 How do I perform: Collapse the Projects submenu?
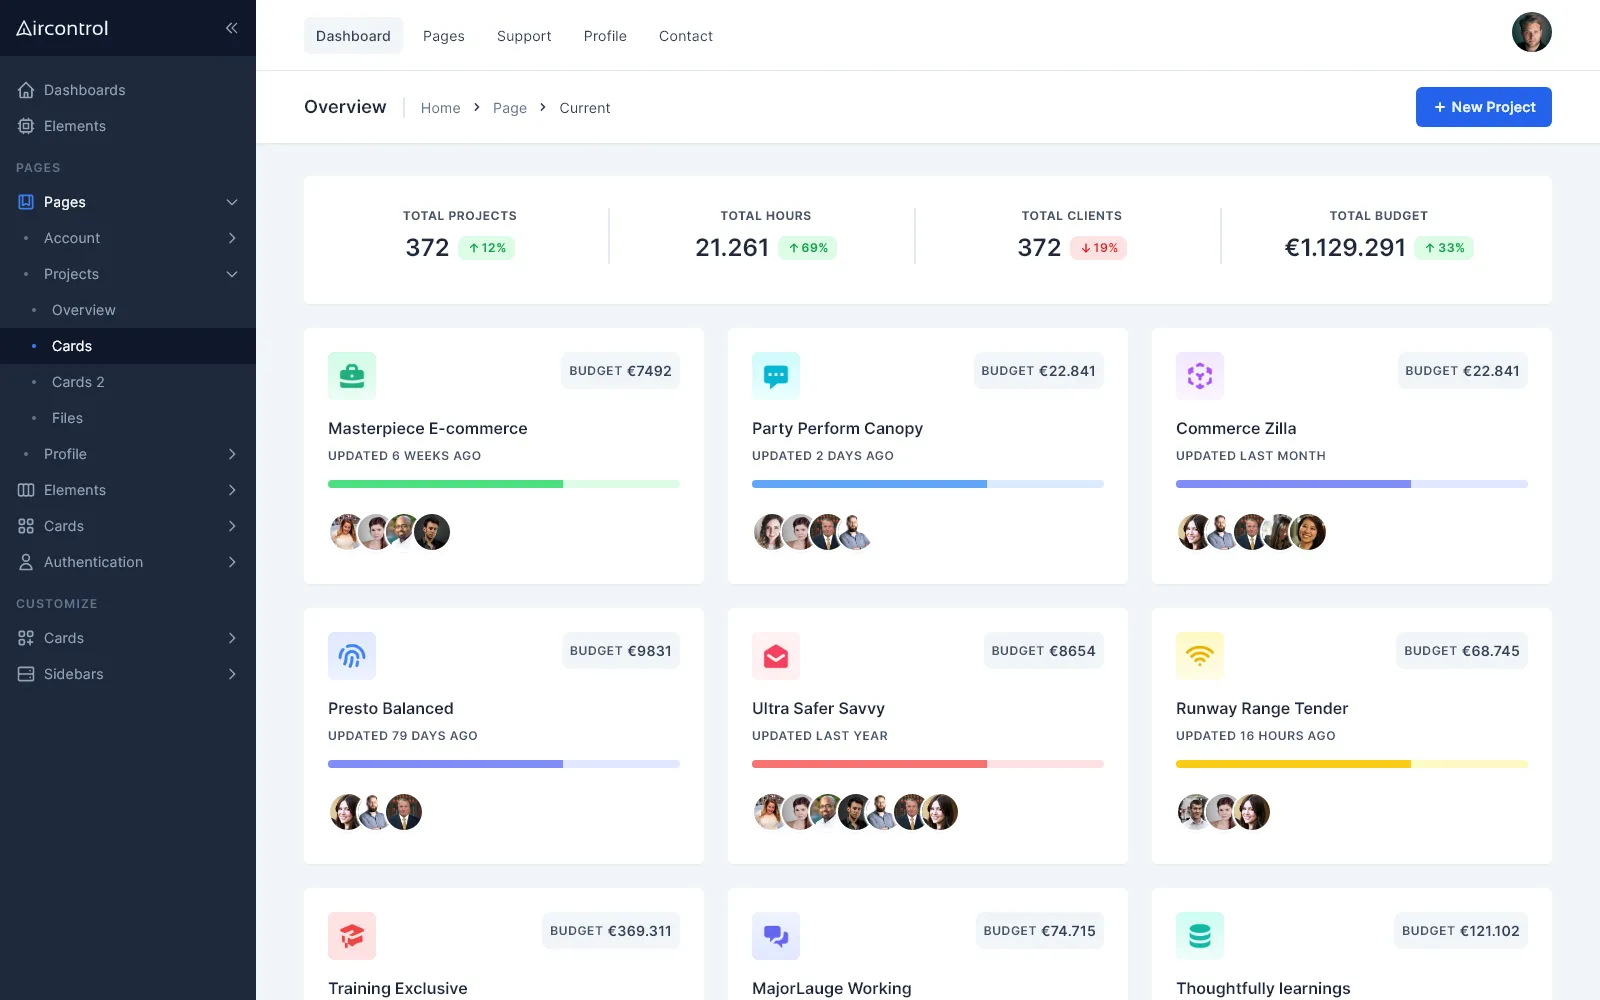click(x=232, y=274)
